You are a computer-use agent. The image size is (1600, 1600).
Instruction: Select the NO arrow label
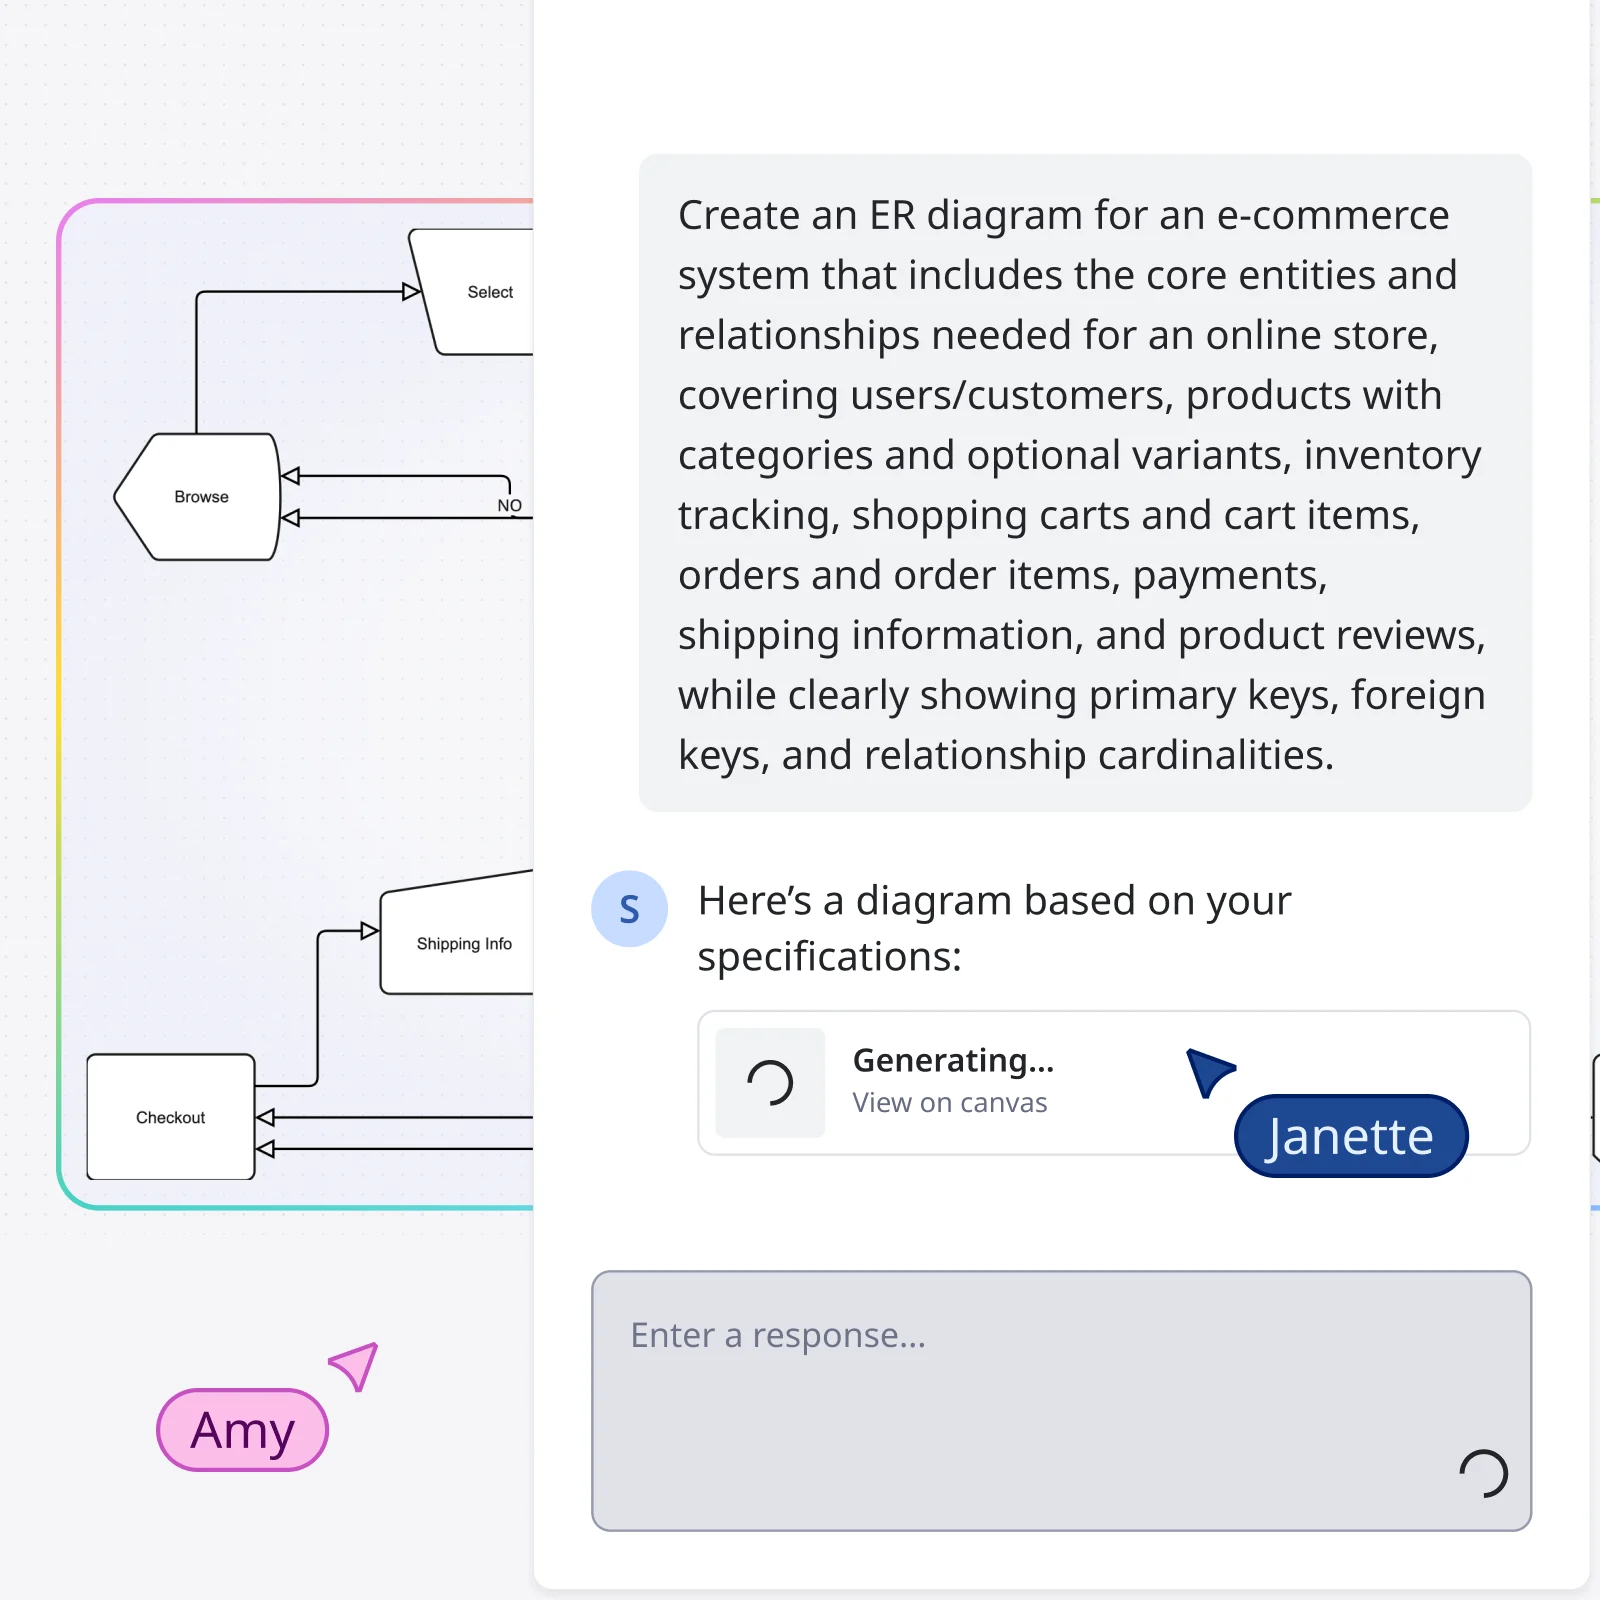(510, 505)
